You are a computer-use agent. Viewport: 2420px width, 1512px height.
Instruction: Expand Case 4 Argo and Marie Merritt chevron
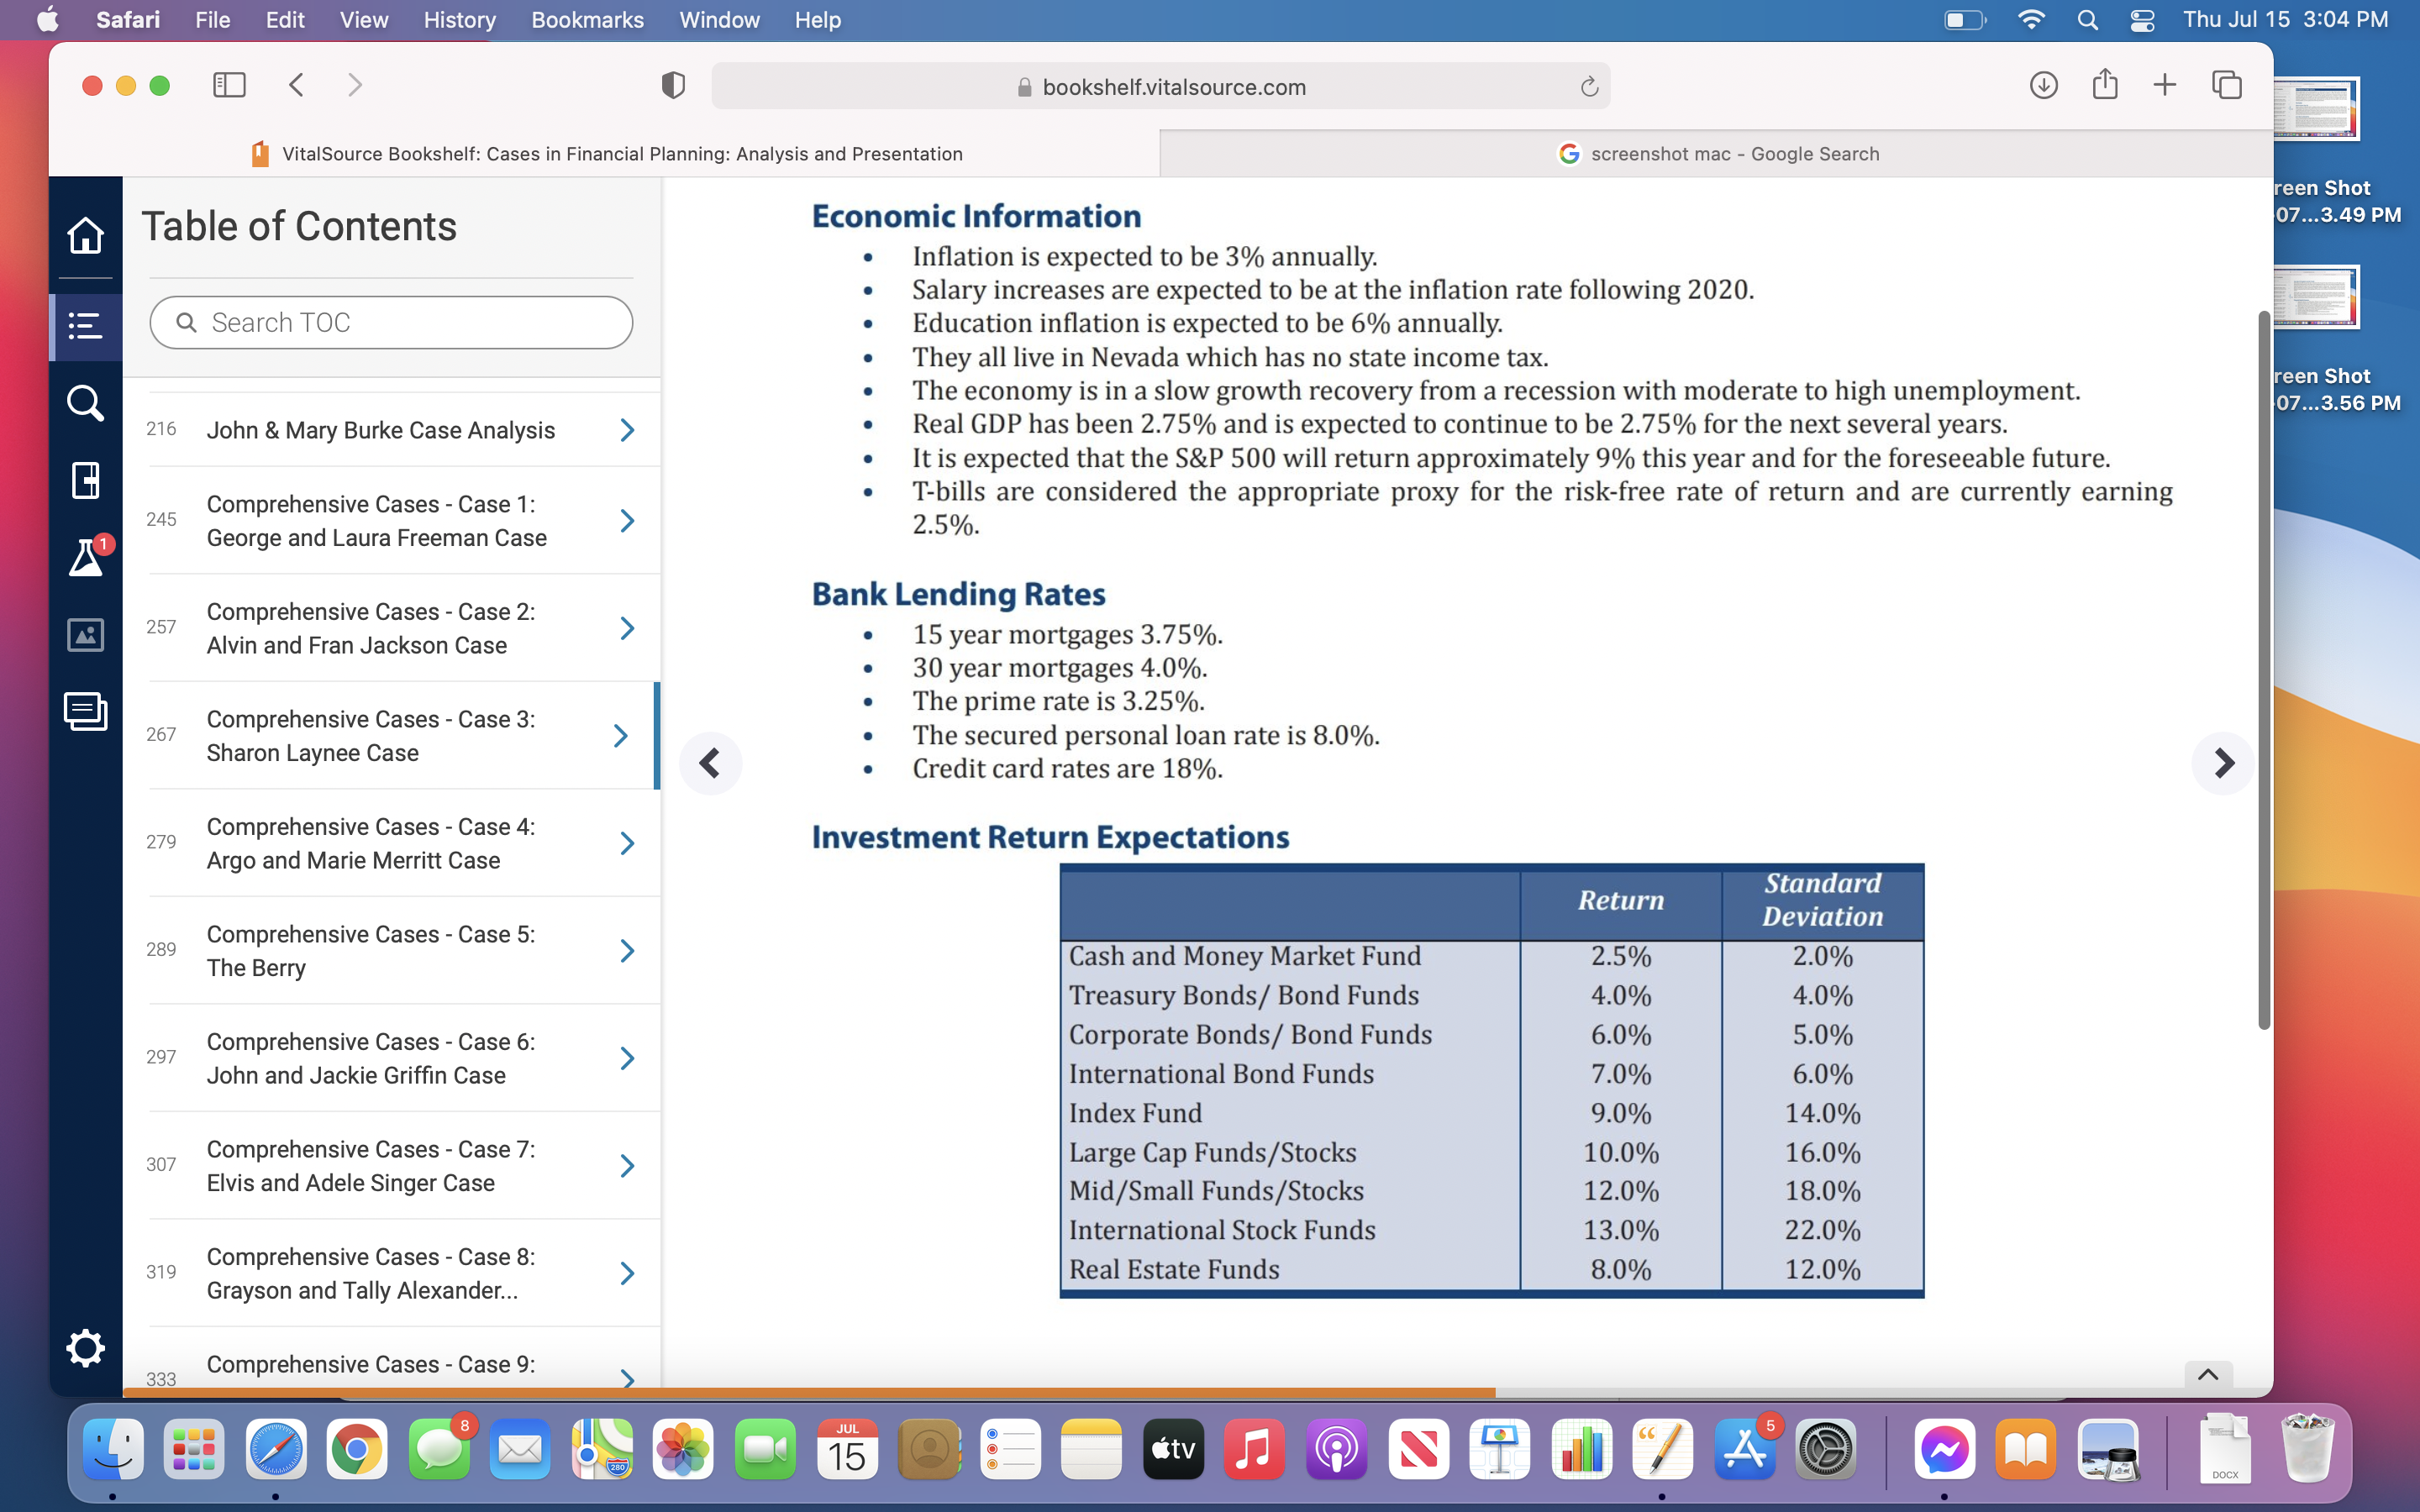(x=627, y=843)
